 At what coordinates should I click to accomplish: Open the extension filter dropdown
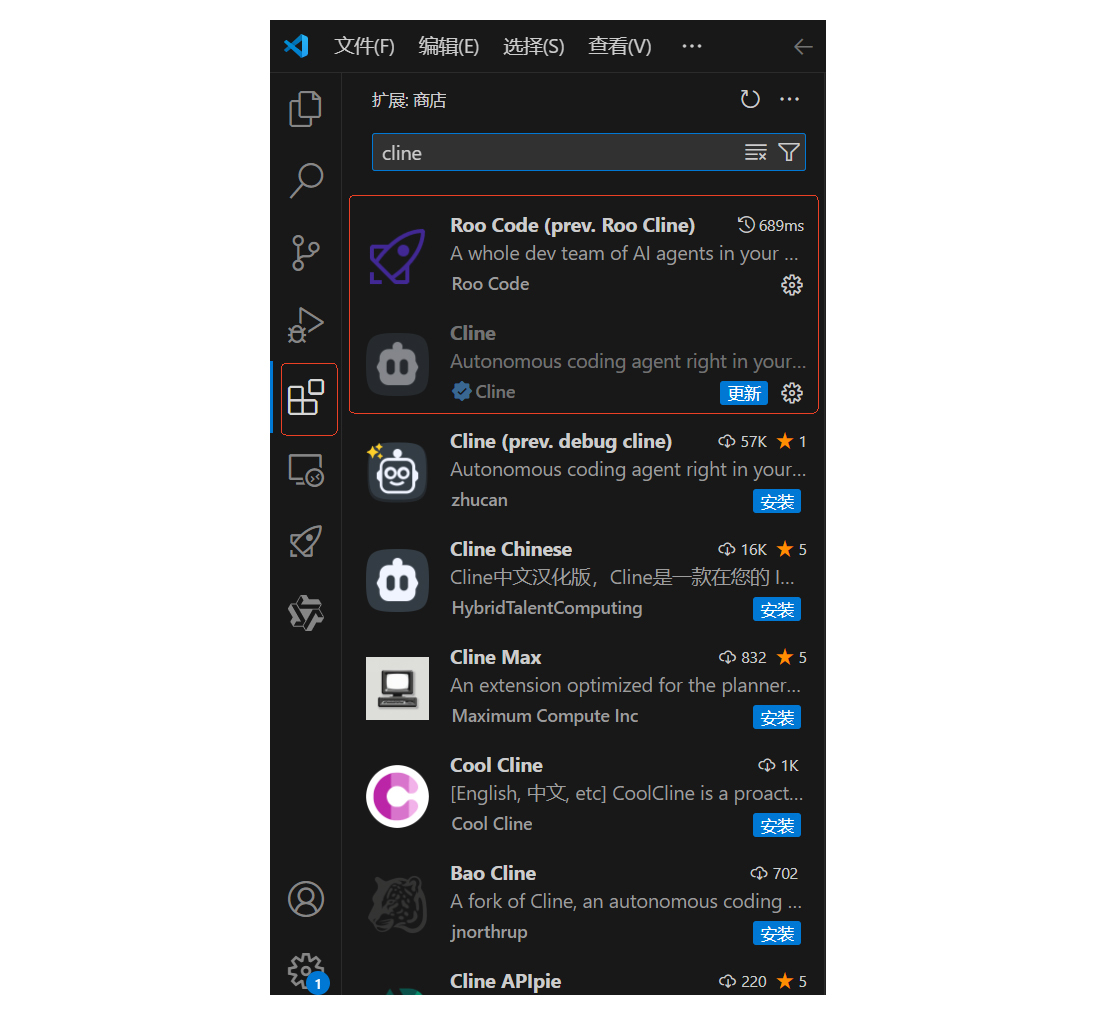tap(789, 152)
